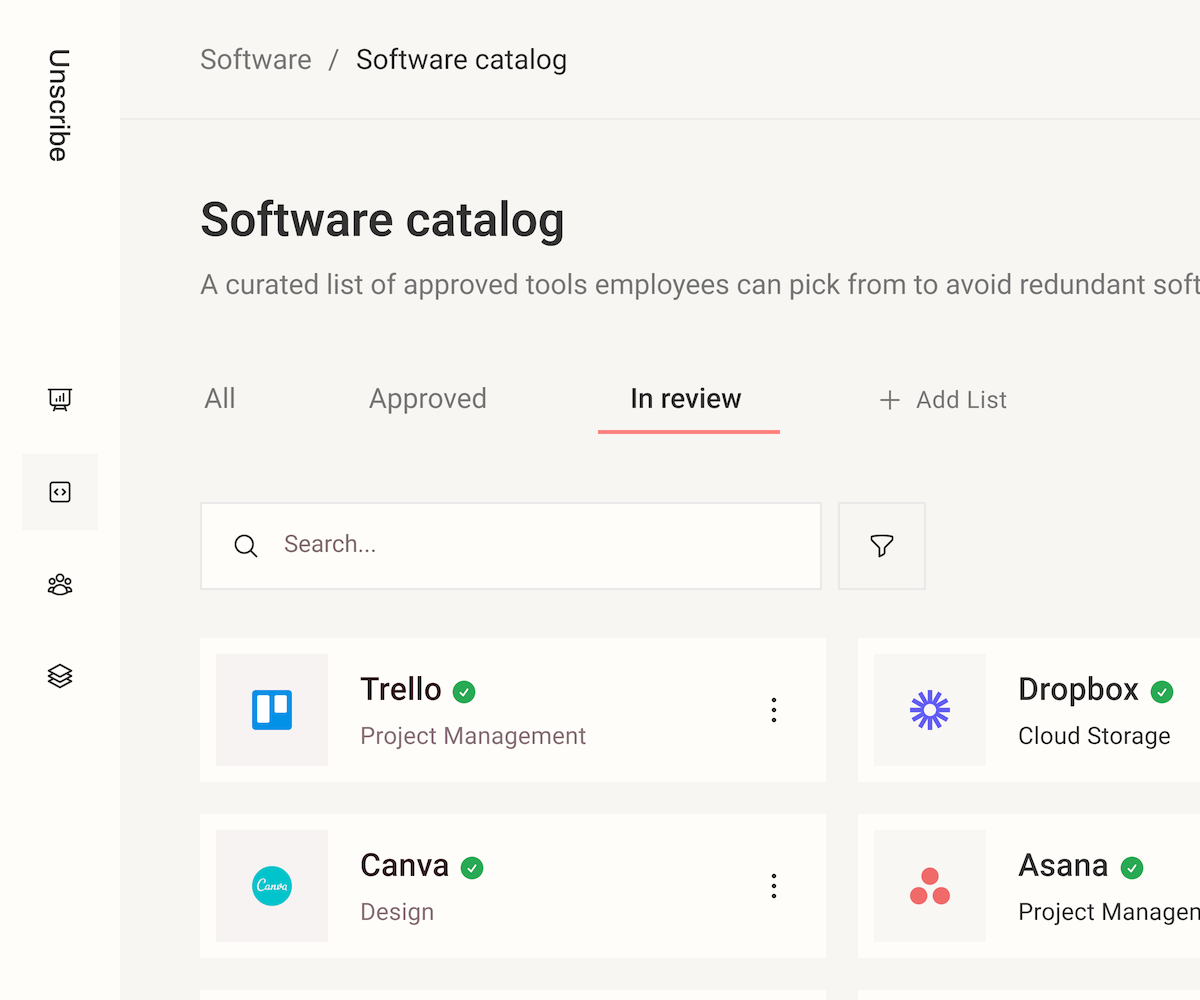Open the Trello app title

pos(401,690)
